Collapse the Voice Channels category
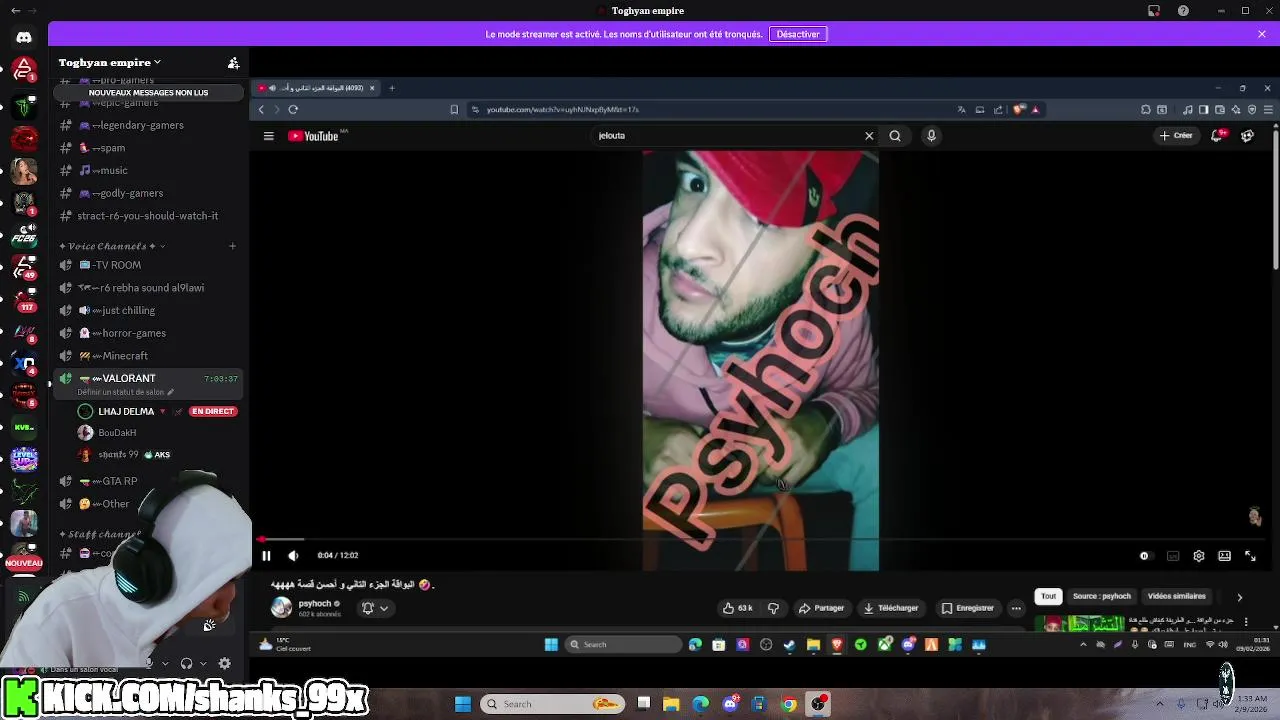 112,246
